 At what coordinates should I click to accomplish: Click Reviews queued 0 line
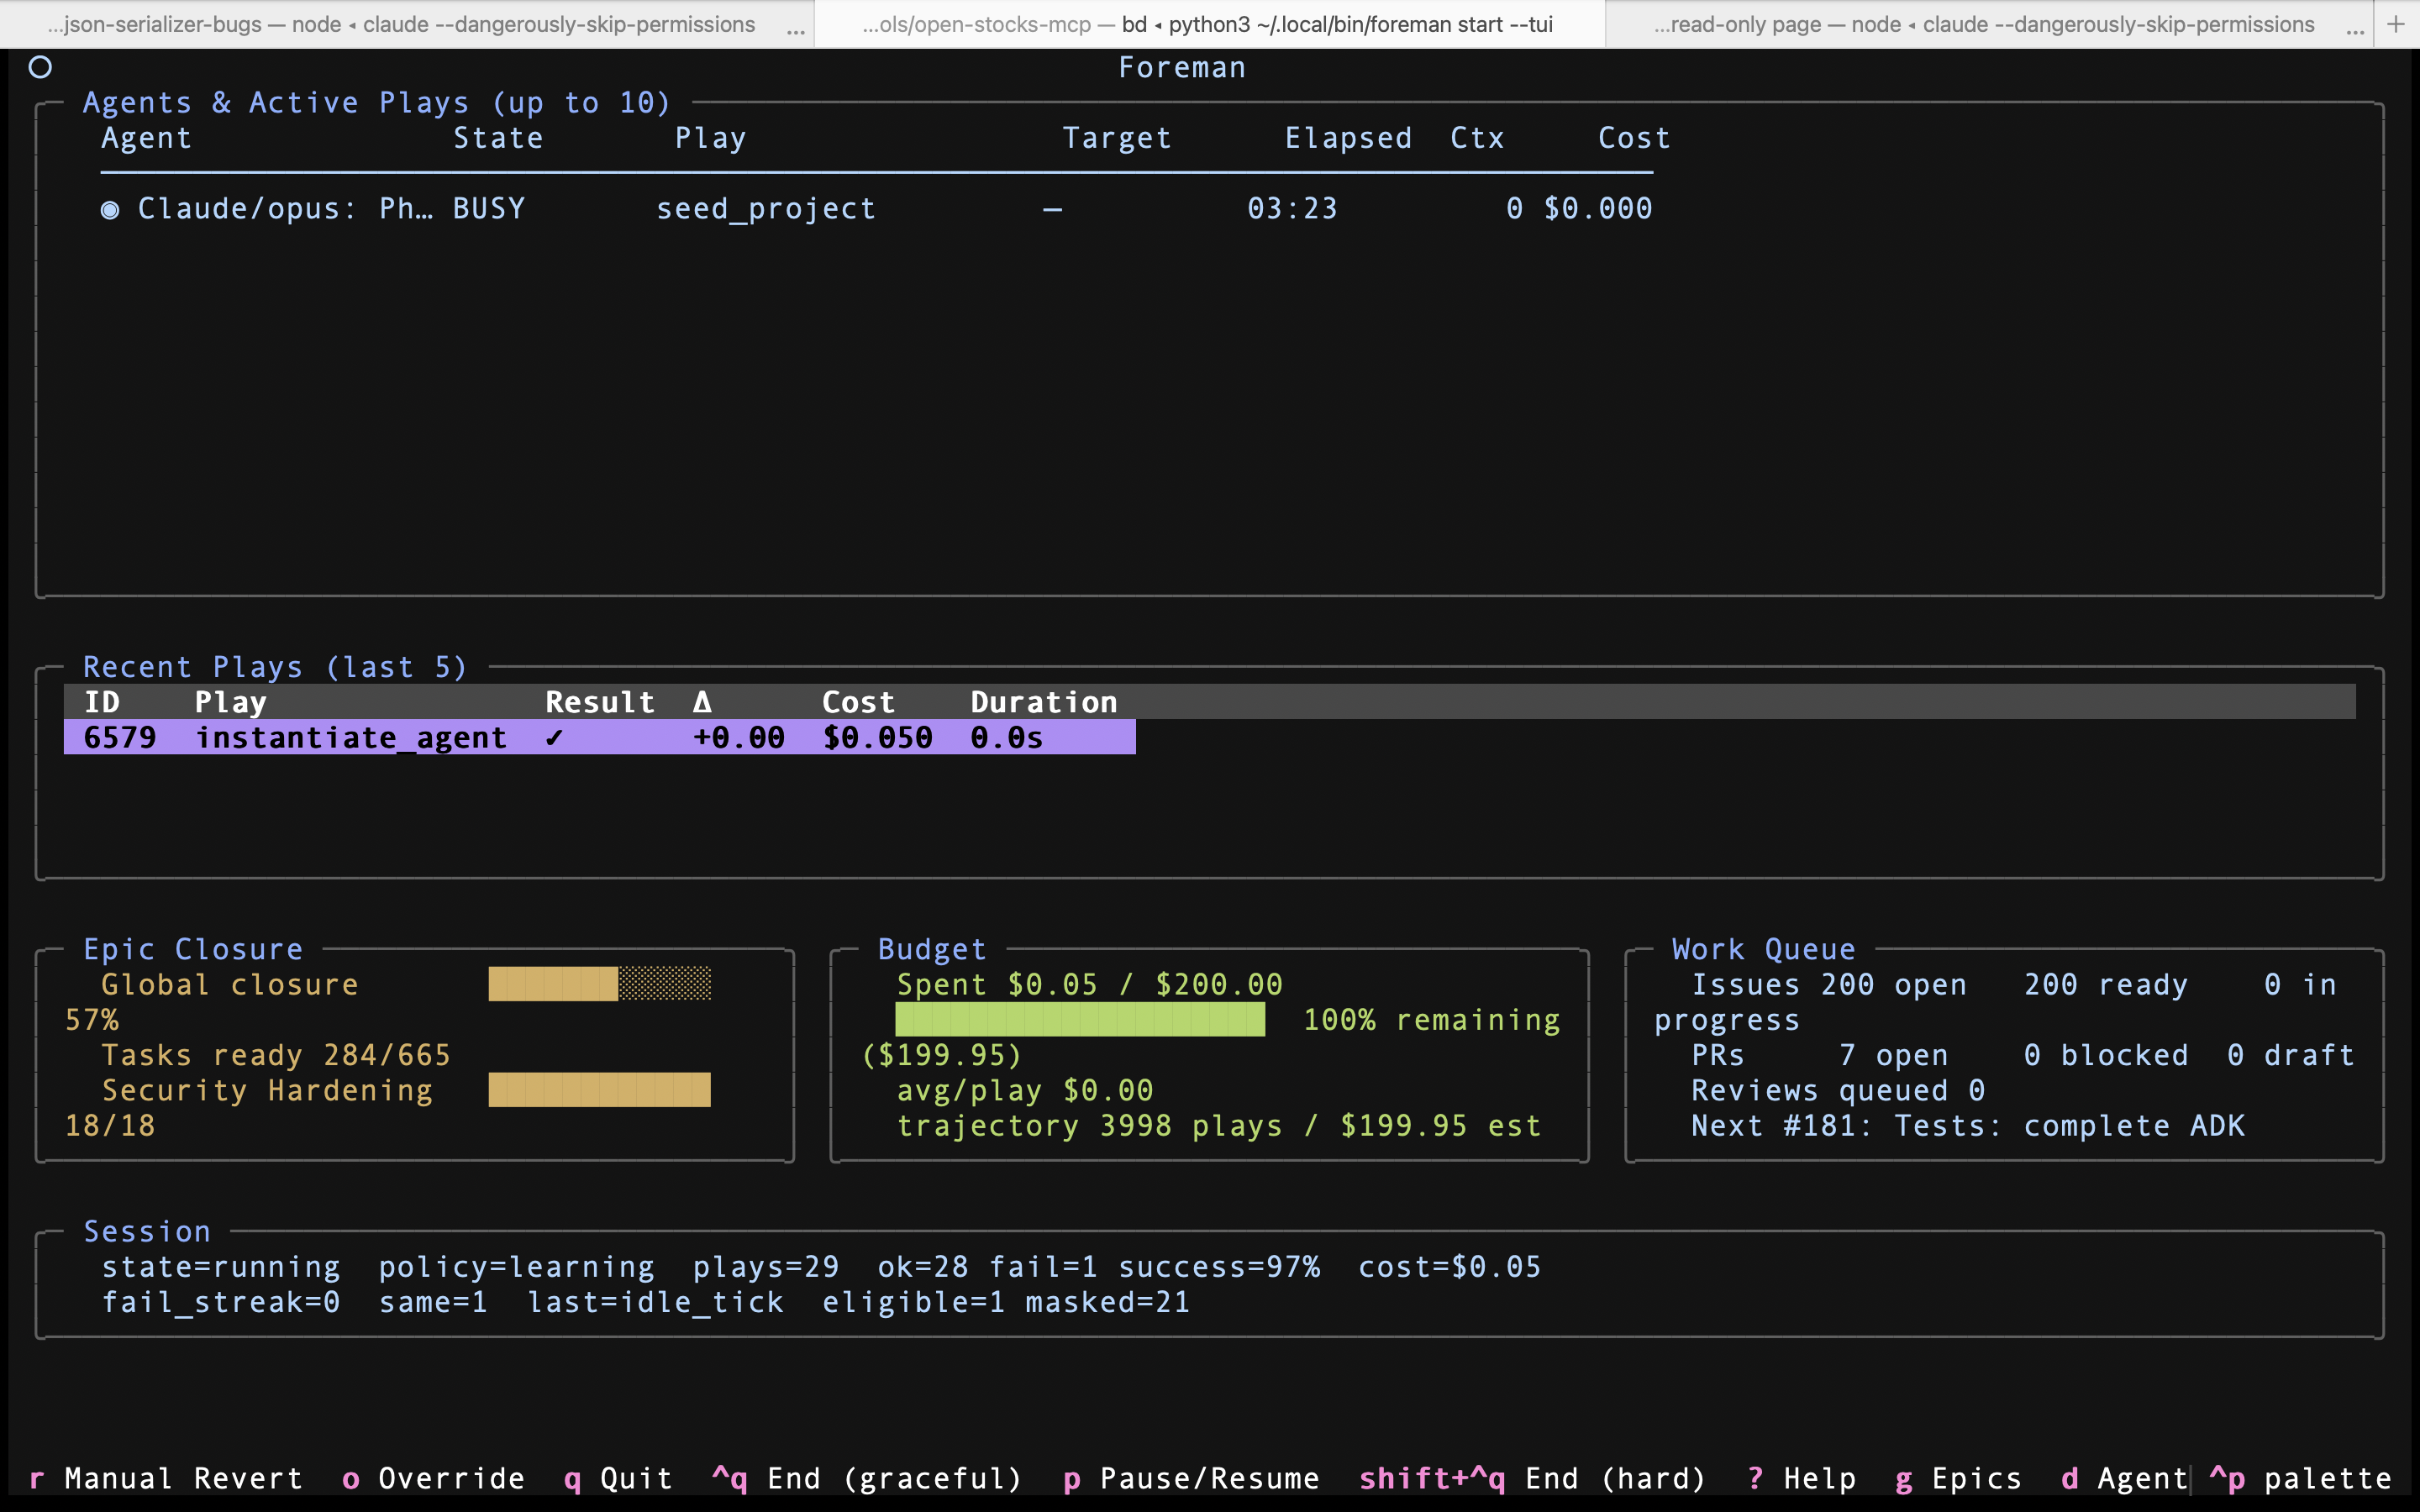1838,1090
